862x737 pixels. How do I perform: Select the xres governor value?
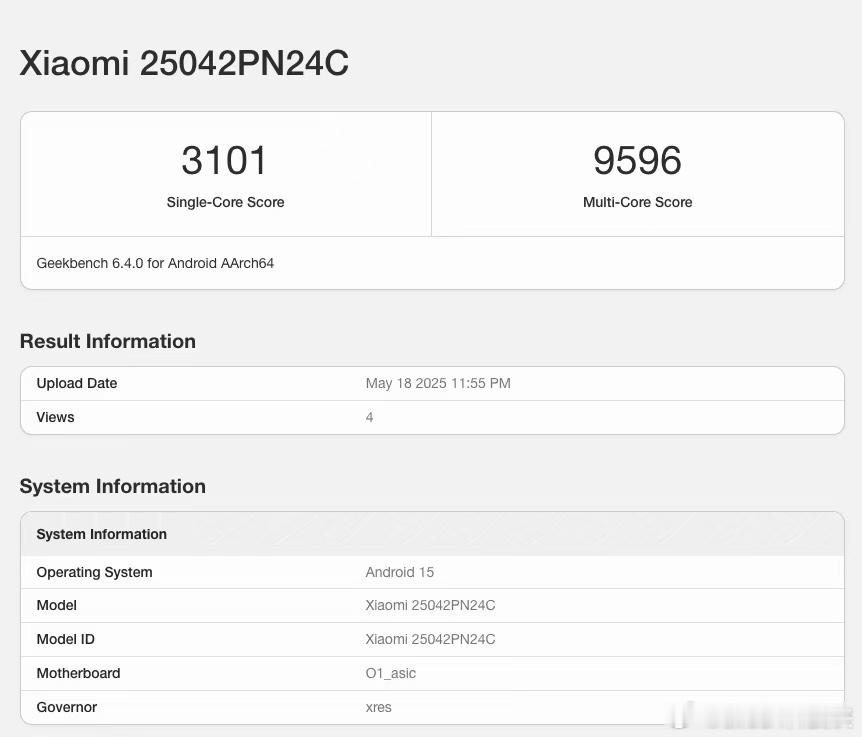pos(379,707)
